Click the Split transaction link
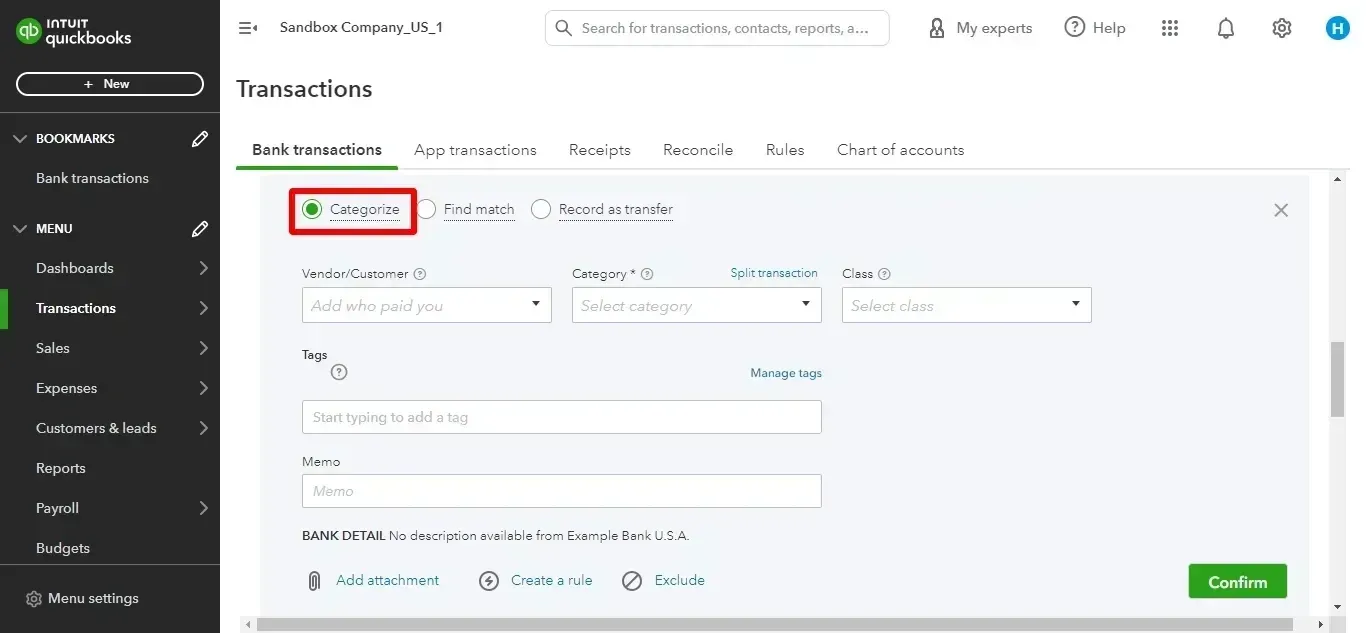Image resolution: width=1366 pixels, height=633 pixels. (x=774, y=273)
